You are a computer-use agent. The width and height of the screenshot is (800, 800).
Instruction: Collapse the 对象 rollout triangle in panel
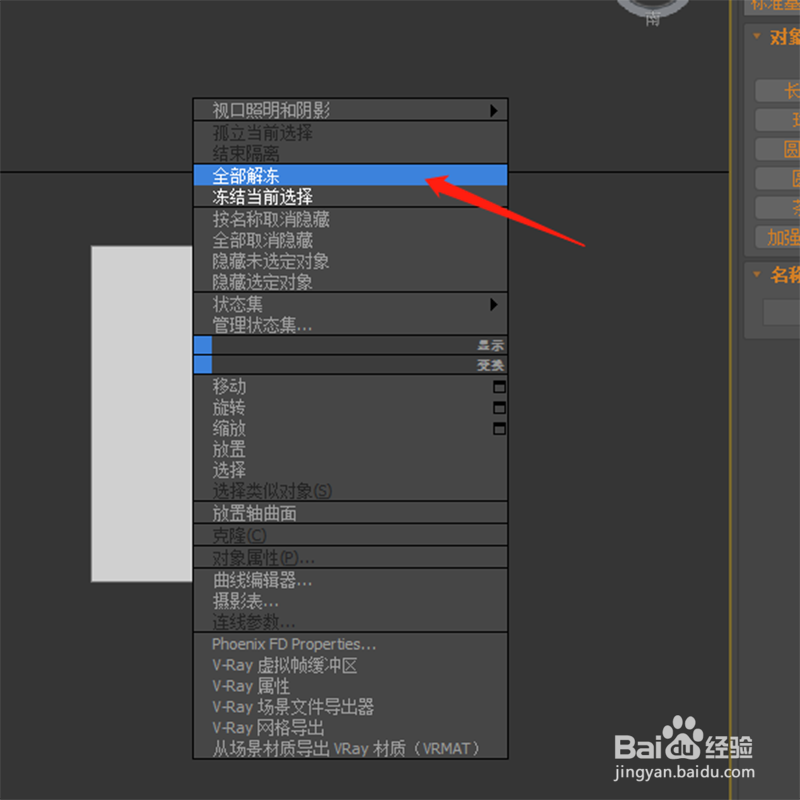pos(757,36)
